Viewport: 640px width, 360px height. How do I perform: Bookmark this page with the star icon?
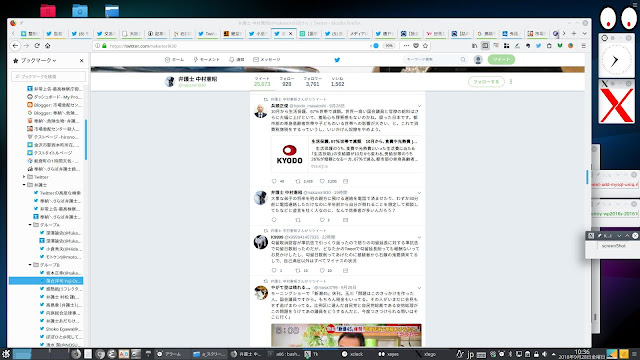pyautogui.click(x=425, y=46)
